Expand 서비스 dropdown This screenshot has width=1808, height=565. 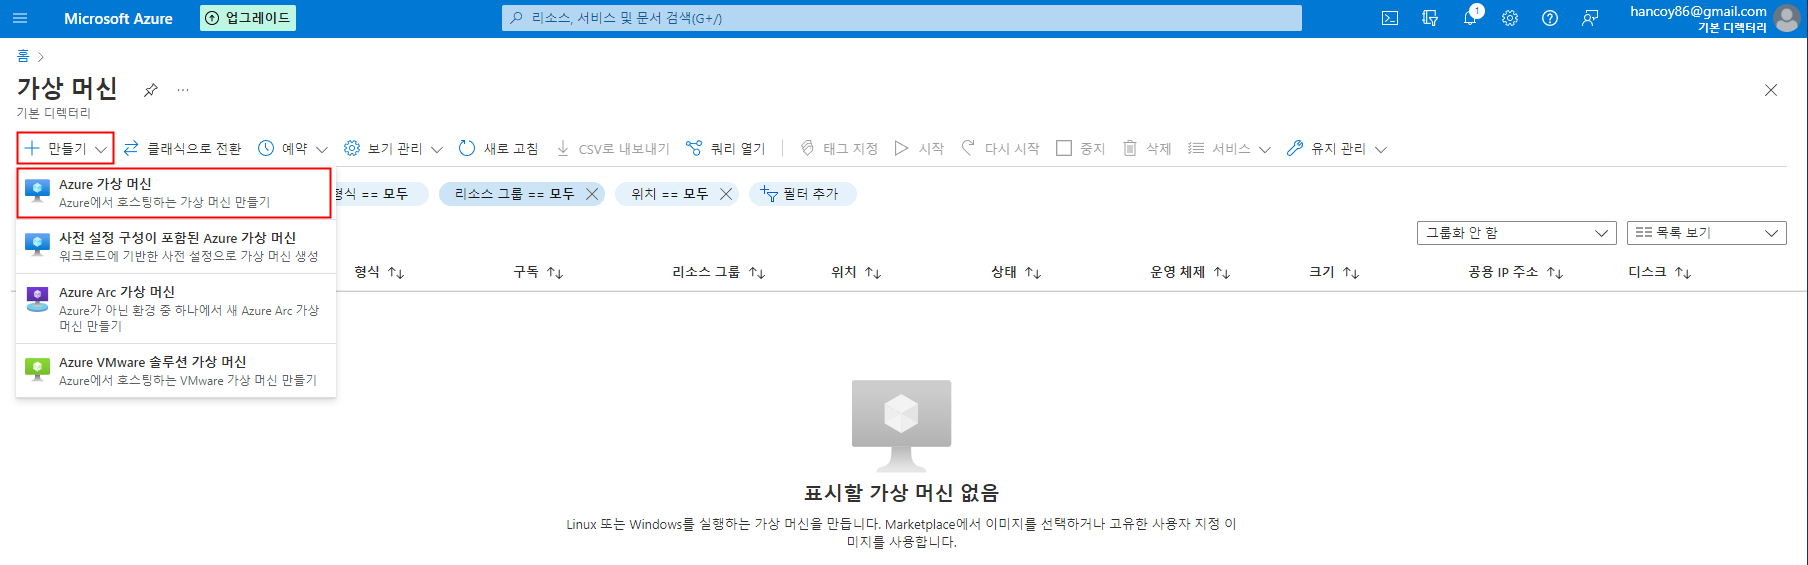coord(1229,148)
